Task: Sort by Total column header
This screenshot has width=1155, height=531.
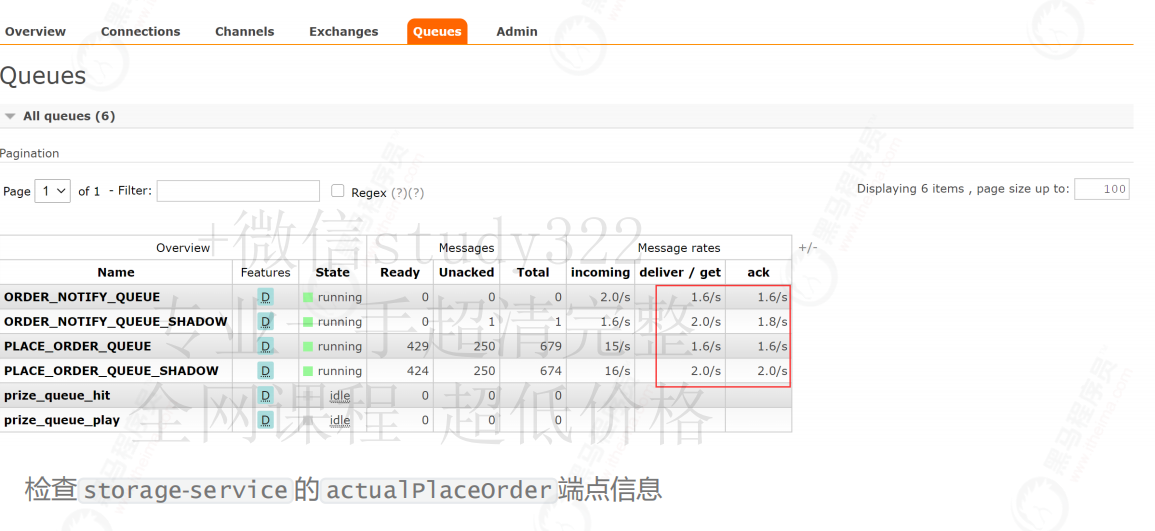Action: coord(533,272)
